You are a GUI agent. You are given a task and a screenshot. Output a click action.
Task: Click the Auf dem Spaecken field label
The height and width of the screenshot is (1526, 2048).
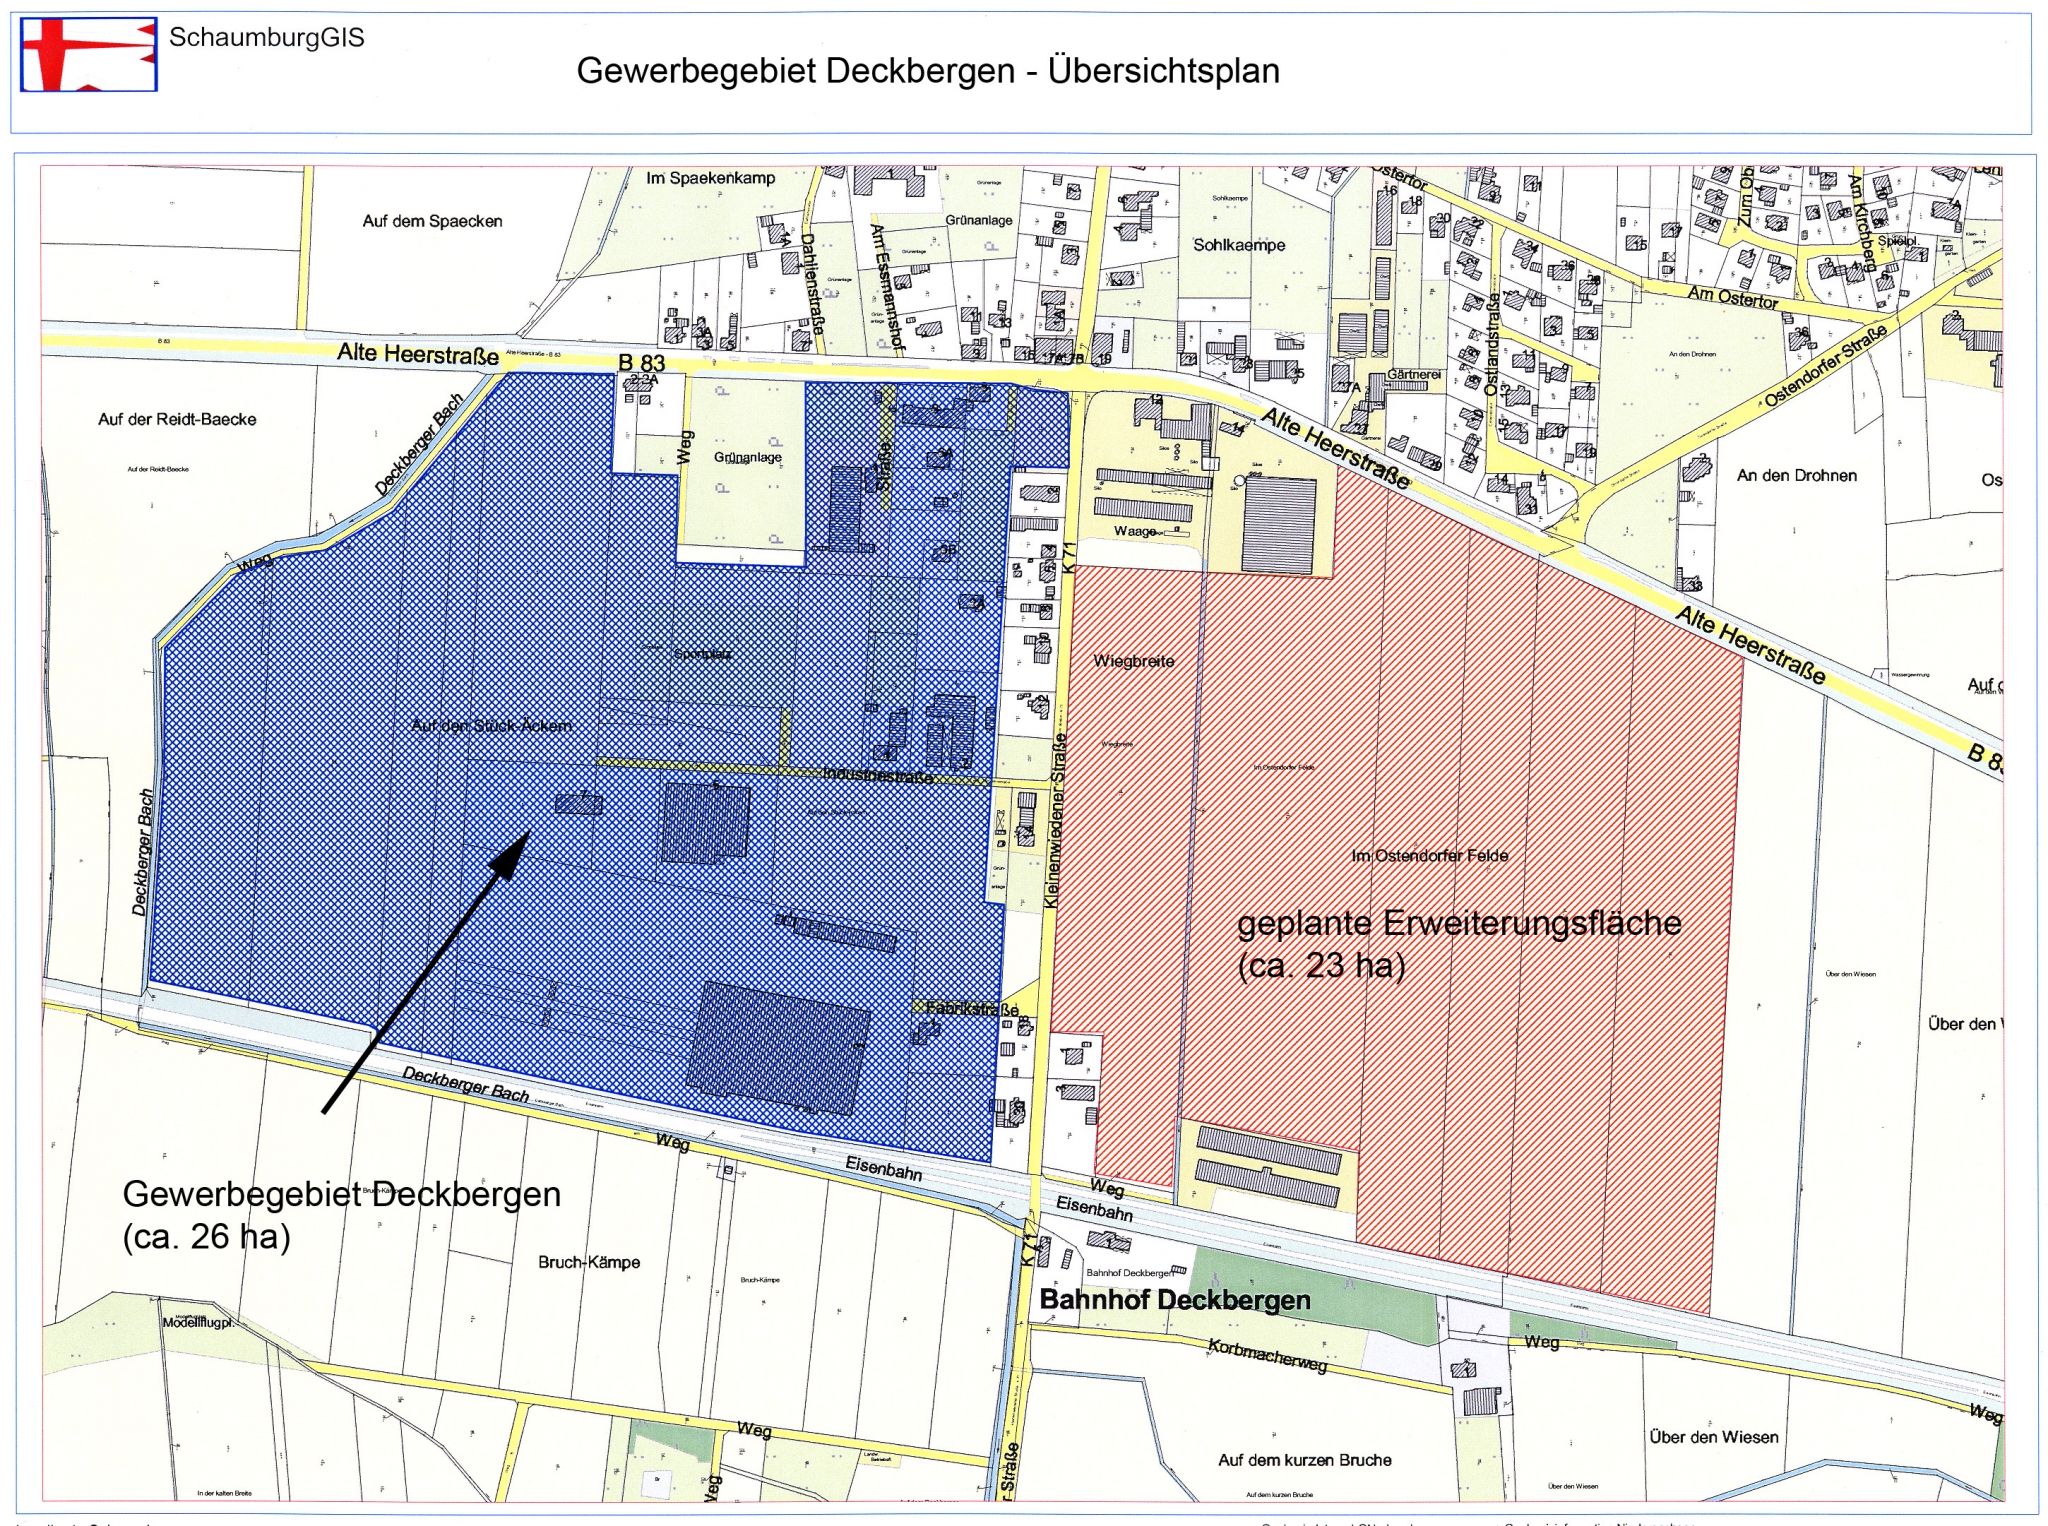pyautogui.click(x=432, y=221)
